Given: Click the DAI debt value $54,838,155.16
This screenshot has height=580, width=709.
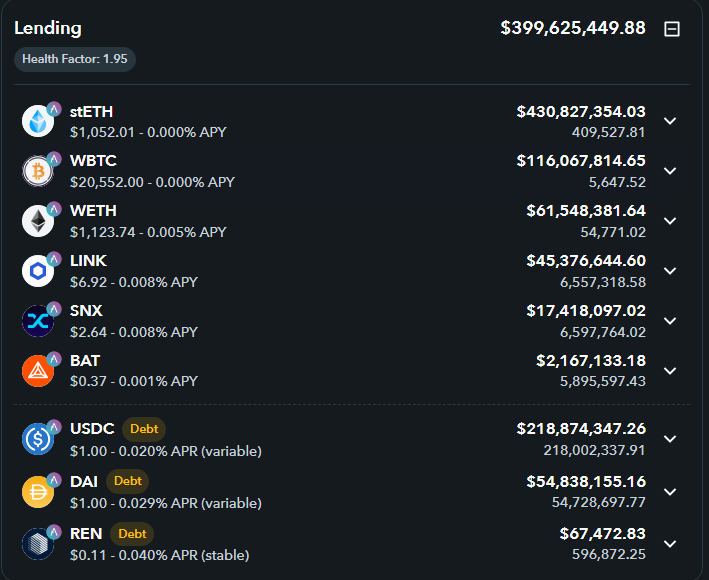Looking at the screenshot, I should 586,482.
